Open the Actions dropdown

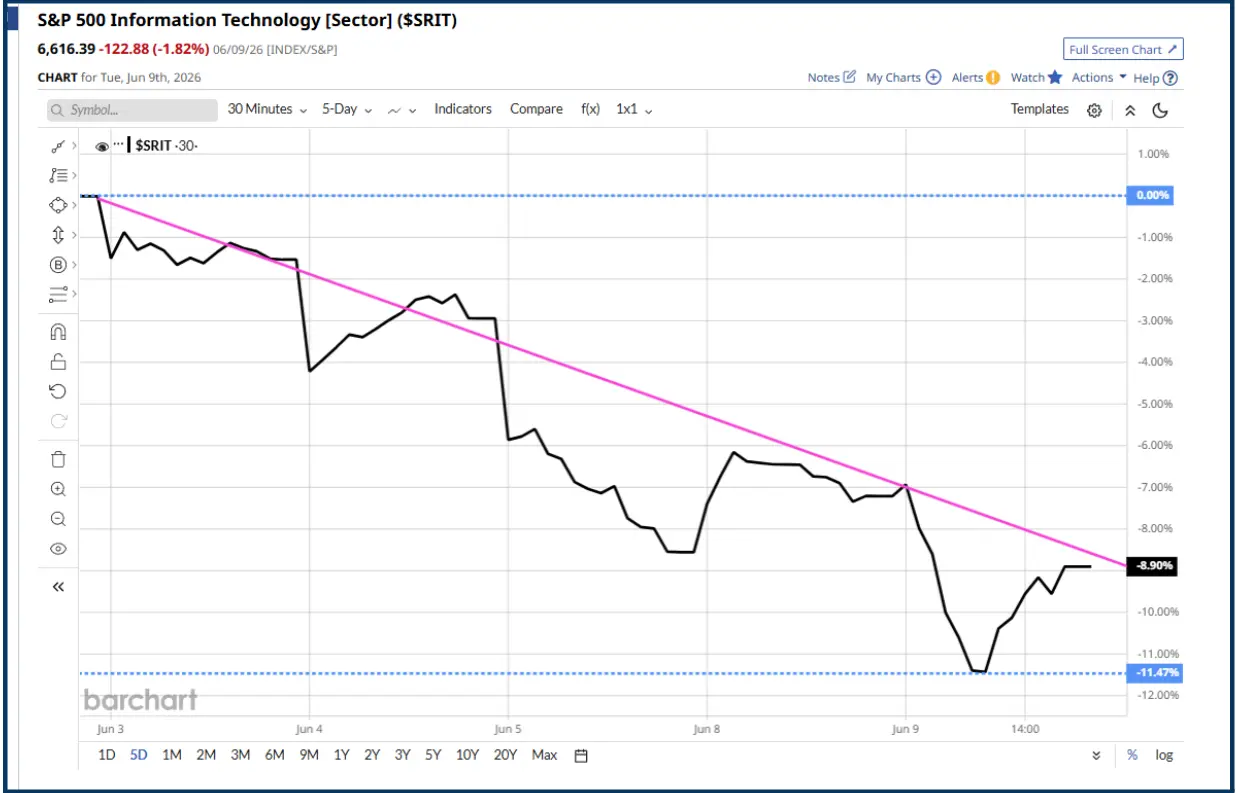coord(1099,77)
